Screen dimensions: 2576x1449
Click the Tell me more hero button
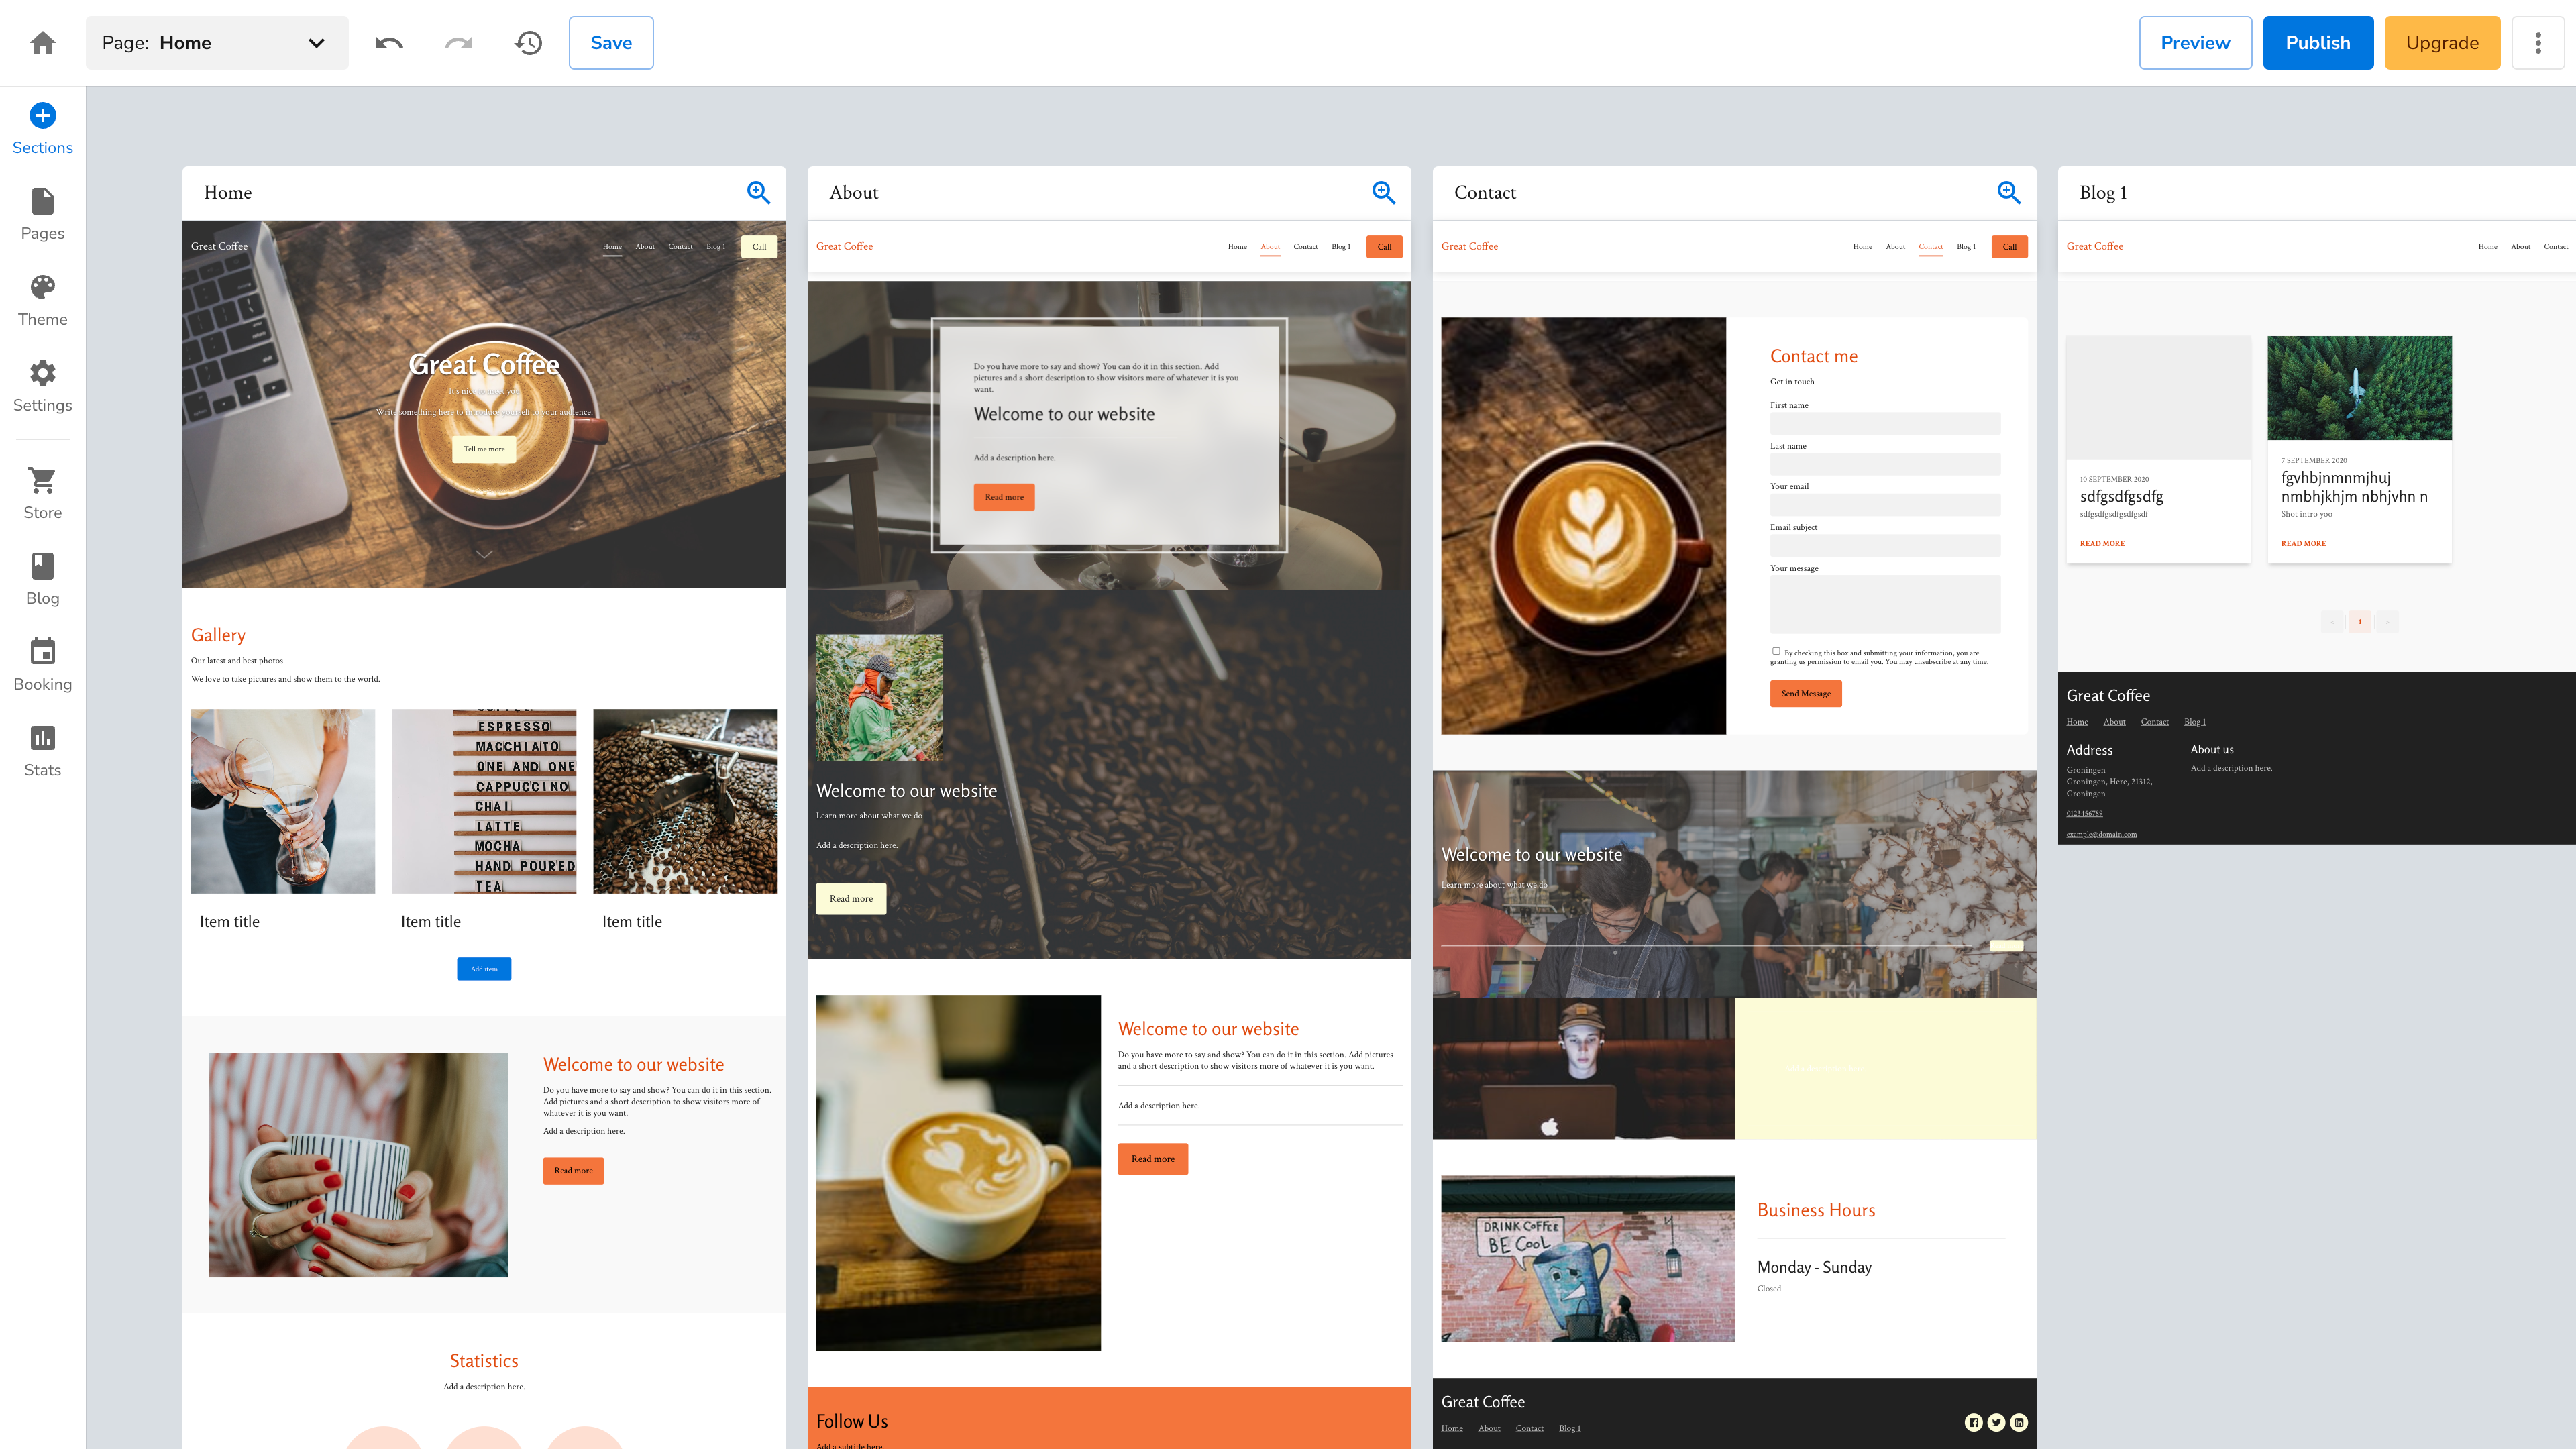coord(484,449)
